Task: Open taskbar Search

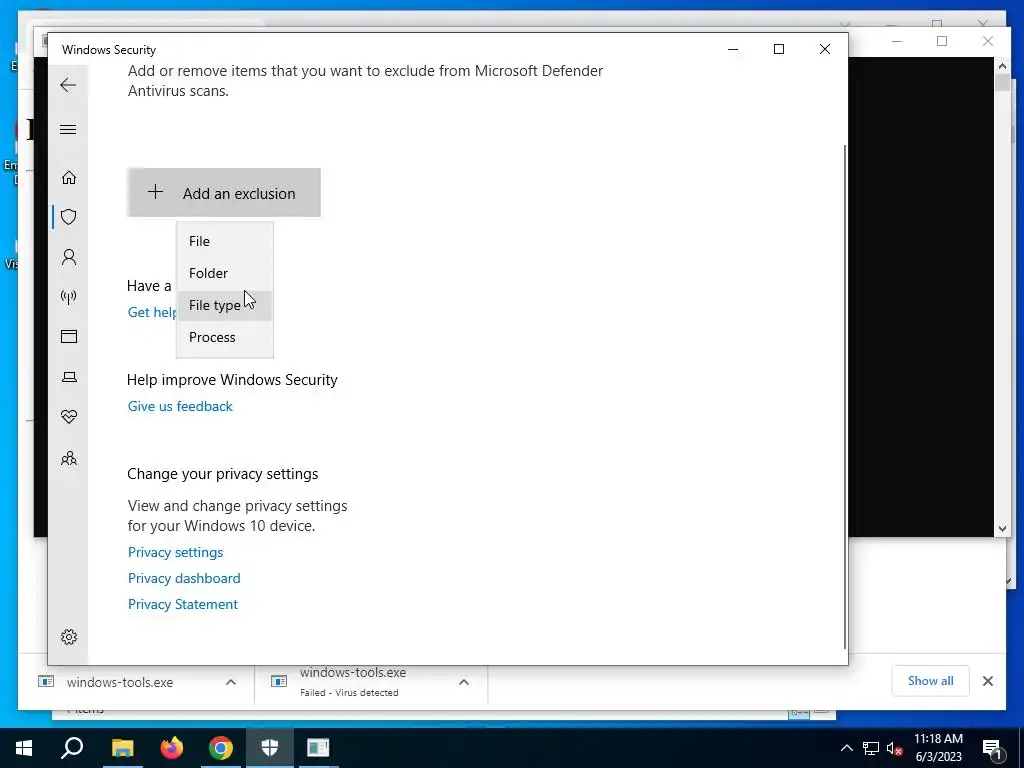Action: pos(72,748)
